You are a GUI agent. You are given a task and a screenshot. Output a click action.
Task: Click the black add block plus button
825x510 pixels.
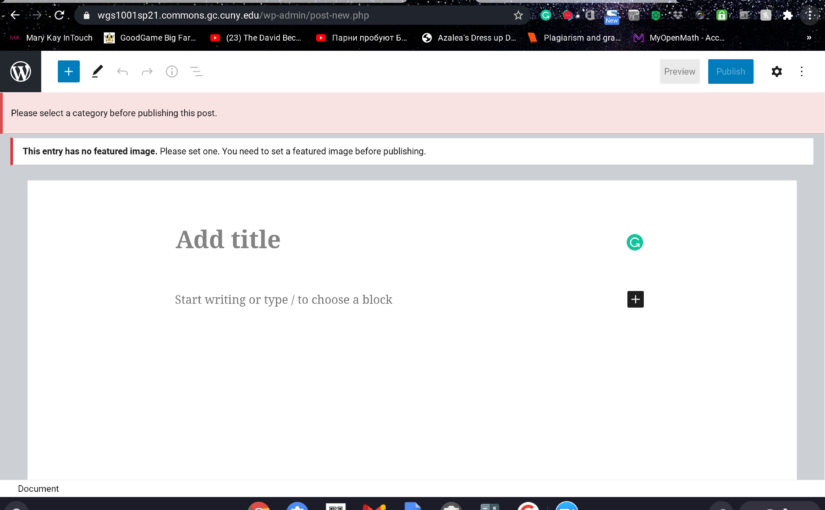[x=635, y=299]
